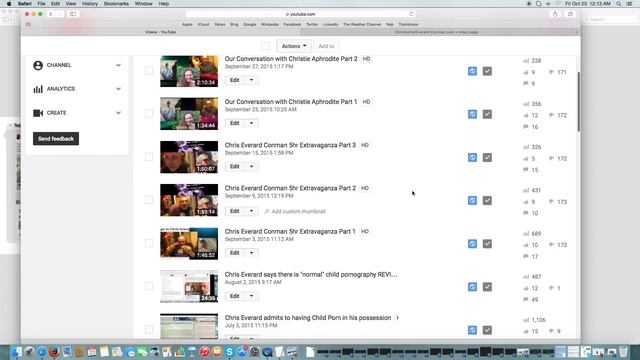Image resolution: width=640 pixels, height=360 pixels.
Task: Check the box for Extravaganza Part 1
Action: [x=149, y=243]
